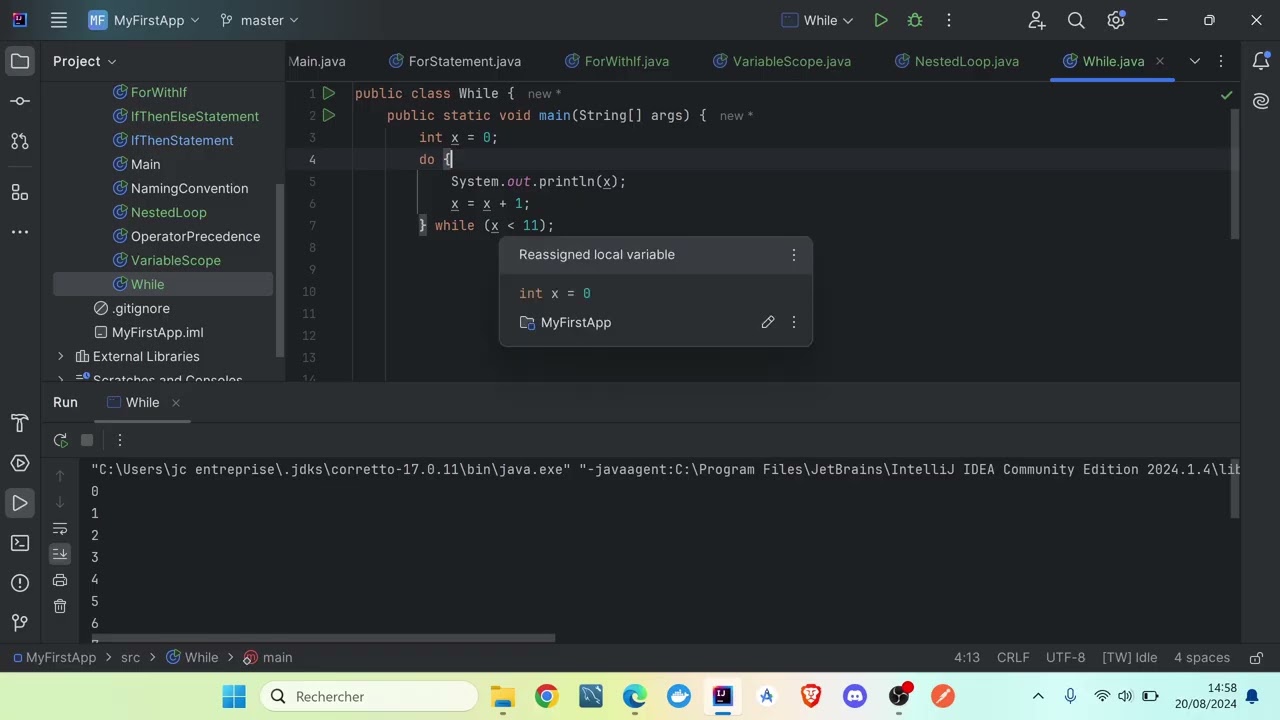
Task: Click Windows taskbar search box
Action: pos(370,696)
